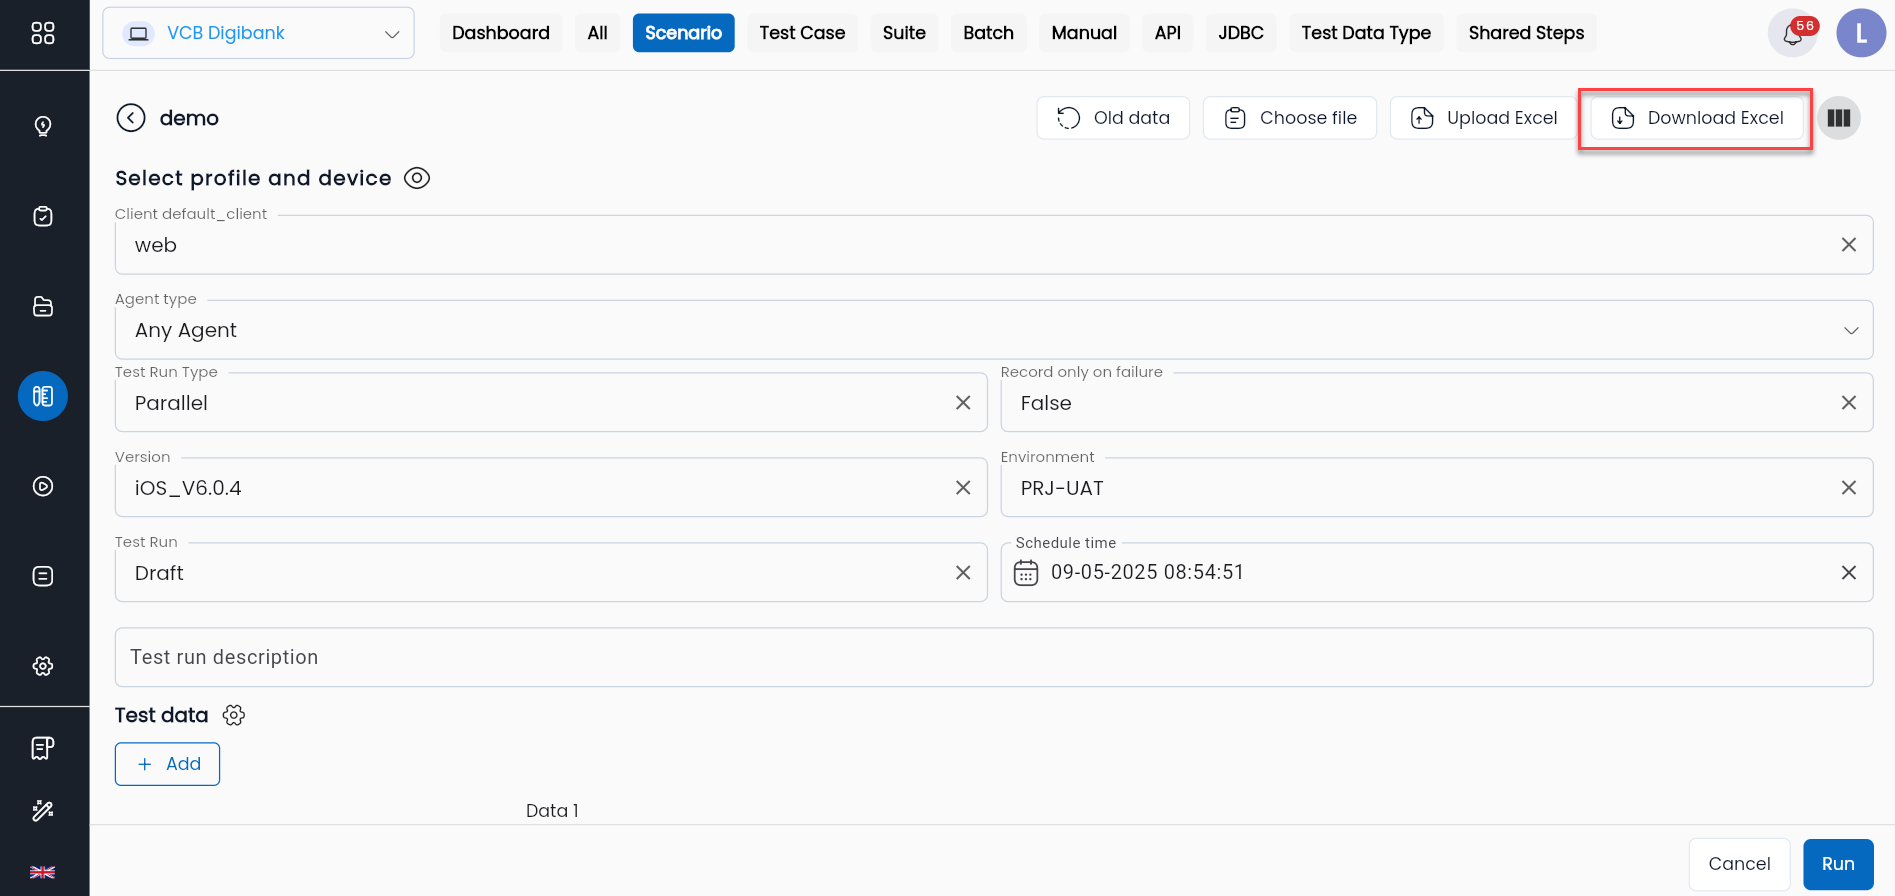Viewport: 1895px width, 896px height.
Task: Expand the Agent type dropdown
Action: pos(994,330)
